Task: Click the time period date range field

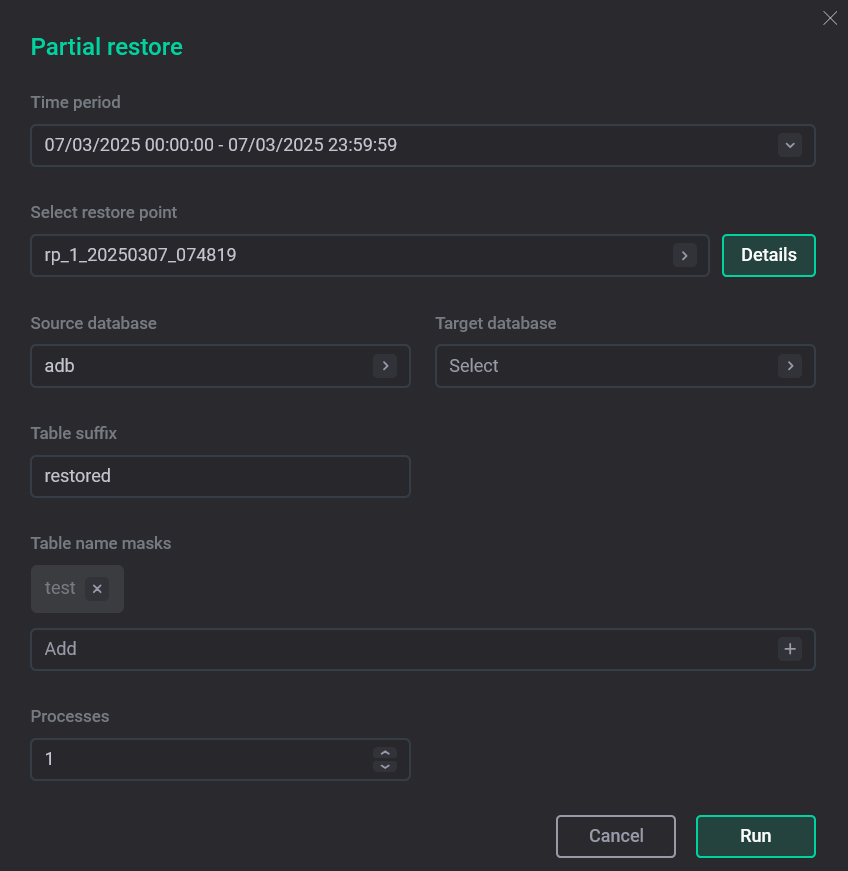Action: 423,146
